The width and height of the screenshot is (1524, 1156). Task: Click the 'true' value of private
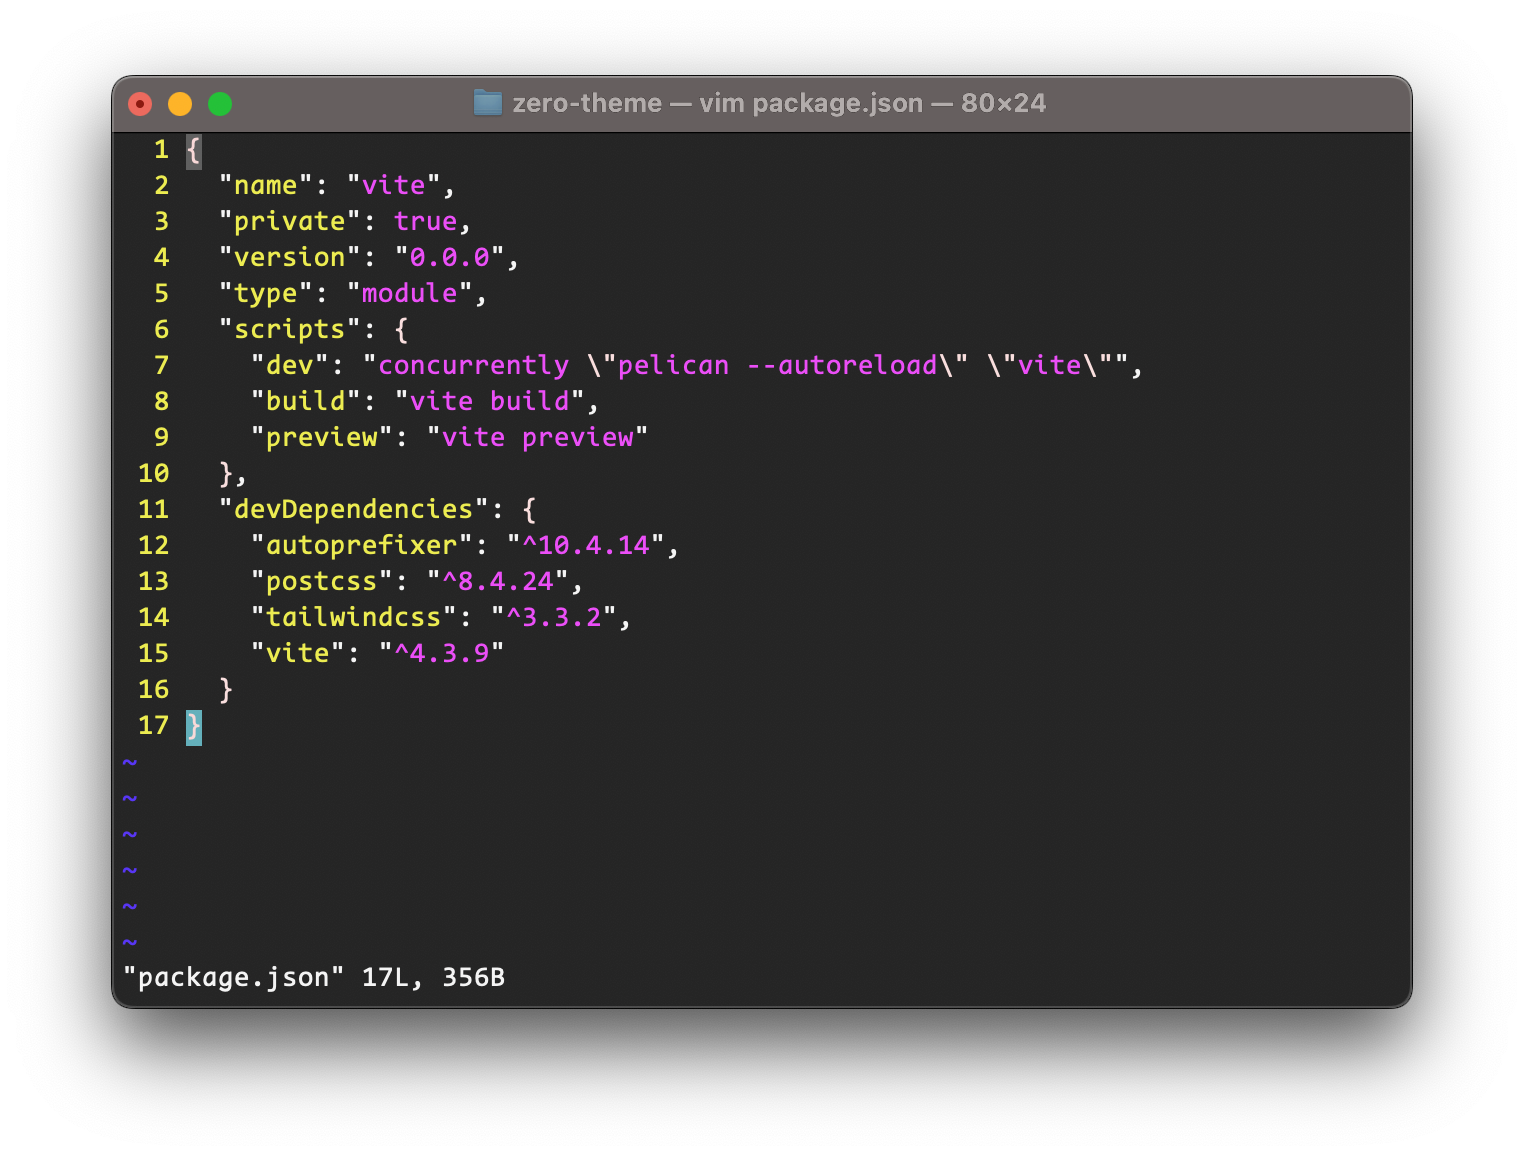tap(425, 222)
